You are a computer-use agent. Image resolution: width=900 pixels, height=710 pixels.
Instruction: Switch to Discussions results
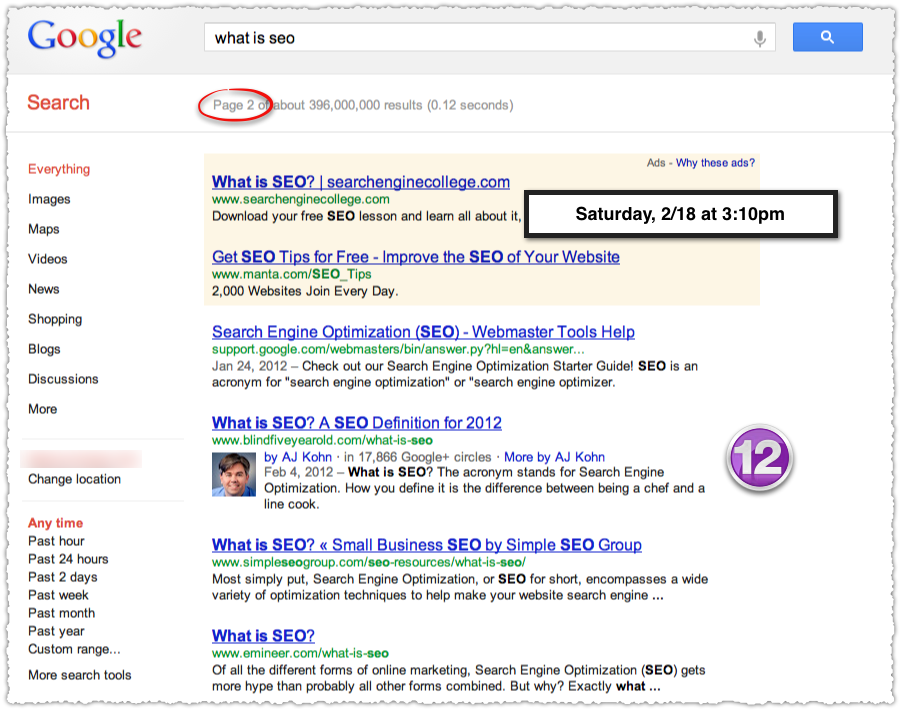click(63, 379)
